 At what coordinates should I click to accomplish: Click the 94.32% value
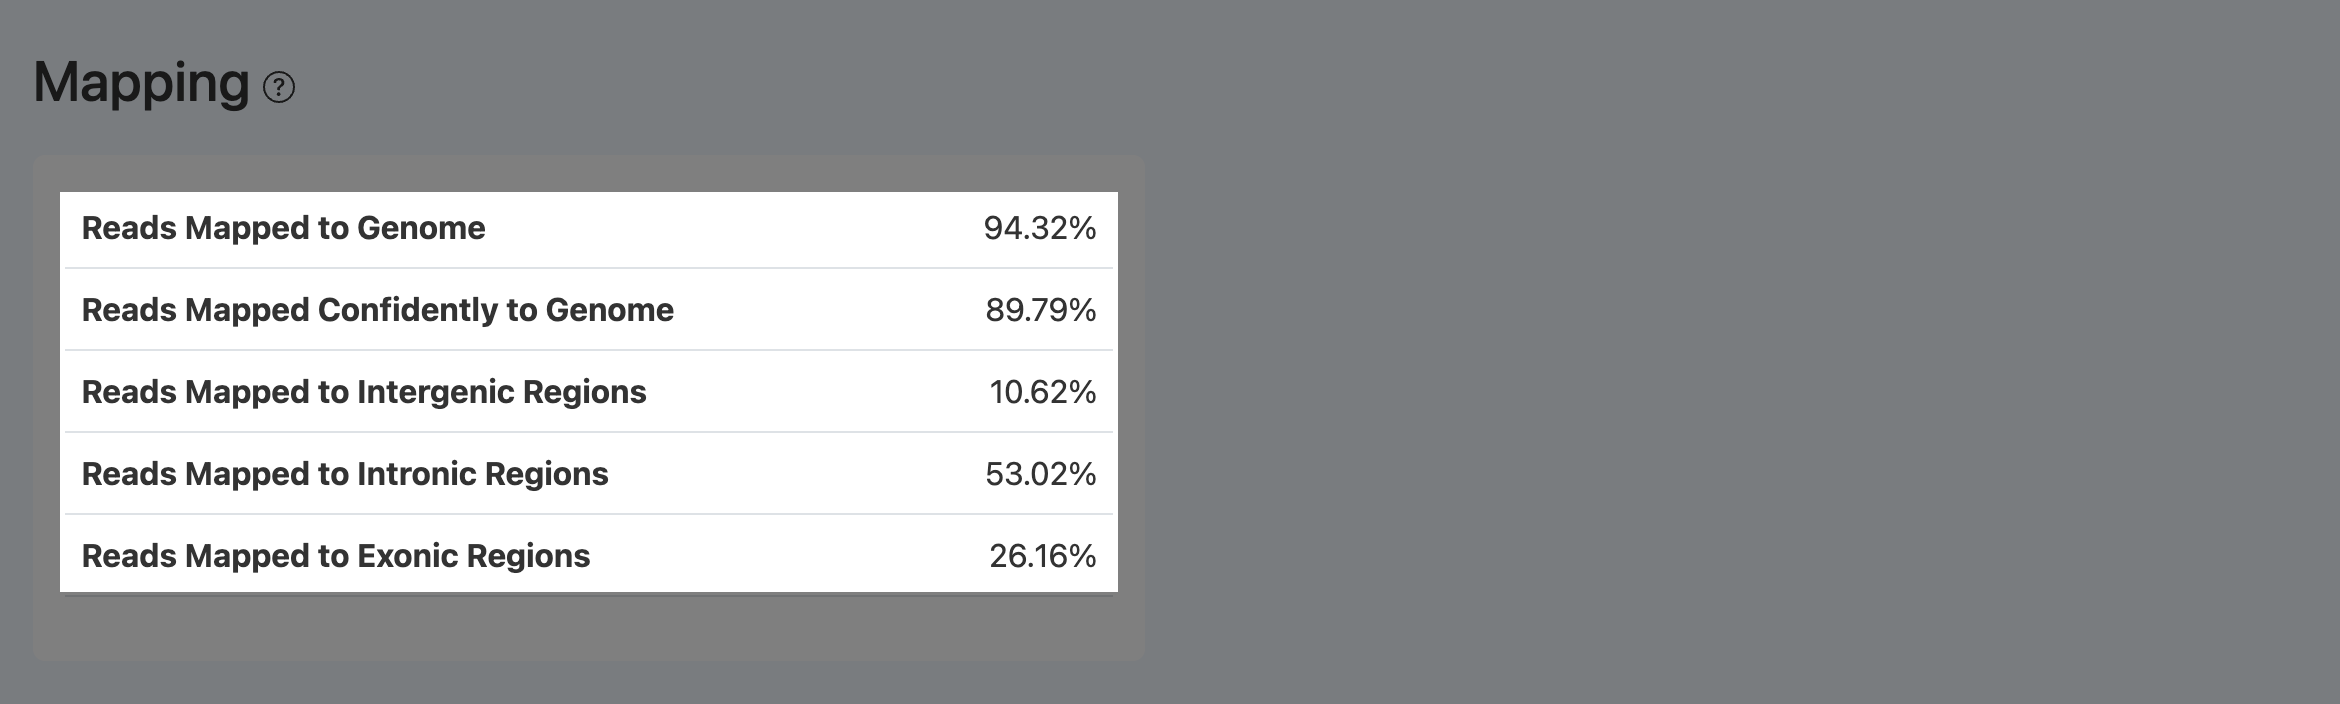[1039, 229]
